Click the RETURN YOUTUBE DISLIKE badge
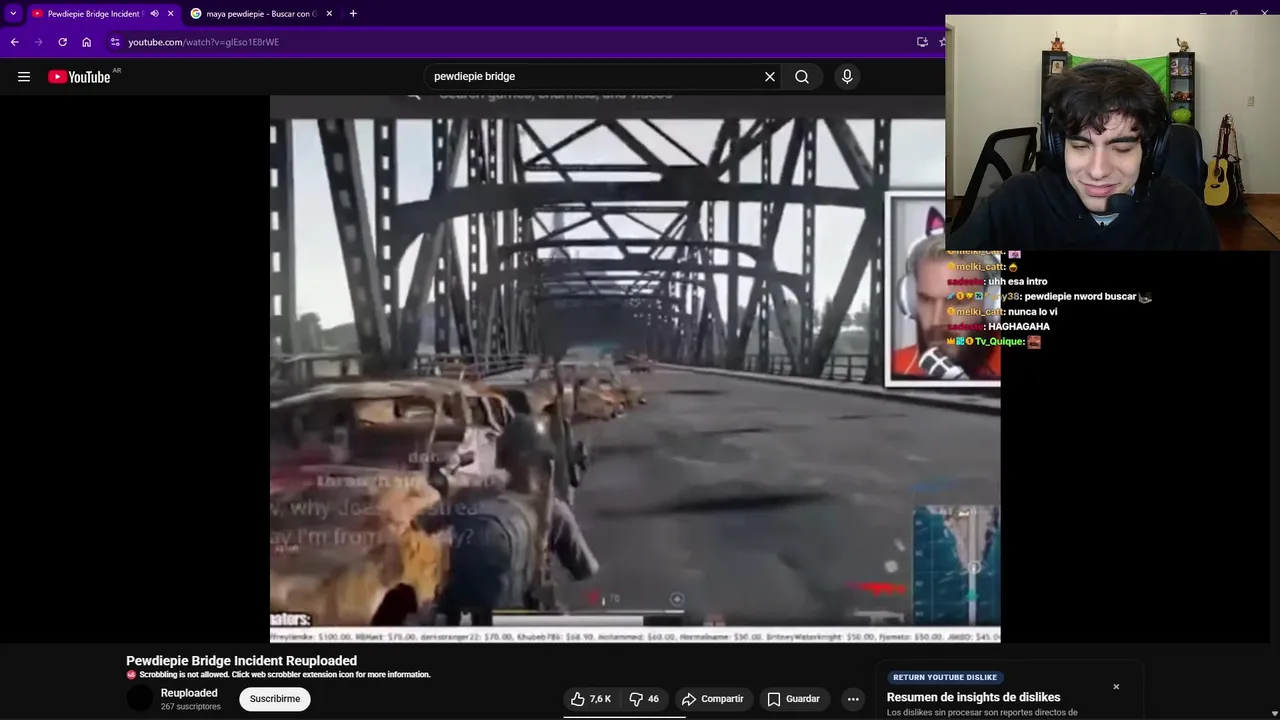The image size is (1280, 720). click(944, 677)
